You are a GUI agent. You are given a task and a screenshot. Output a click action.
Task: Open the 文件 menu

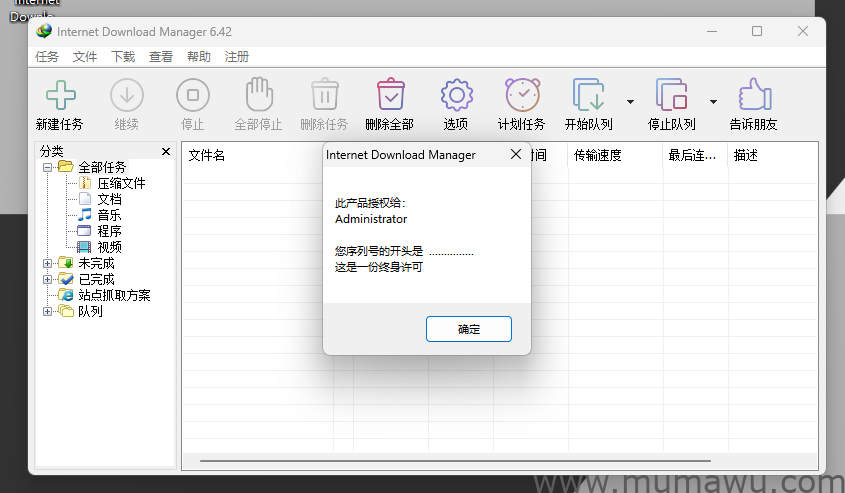(x=85, y=57)
